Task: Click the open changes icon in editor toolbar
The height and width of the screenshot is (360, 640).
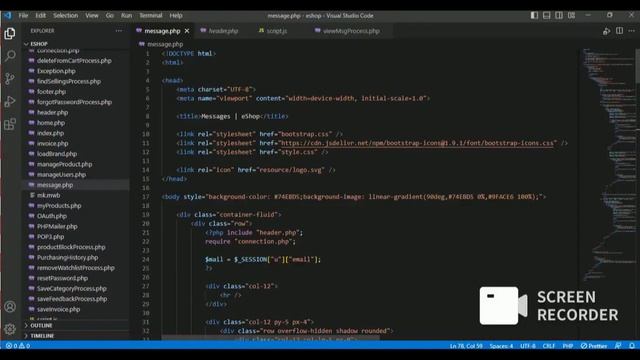Action: pyautogui.click(x=607, y=31)
